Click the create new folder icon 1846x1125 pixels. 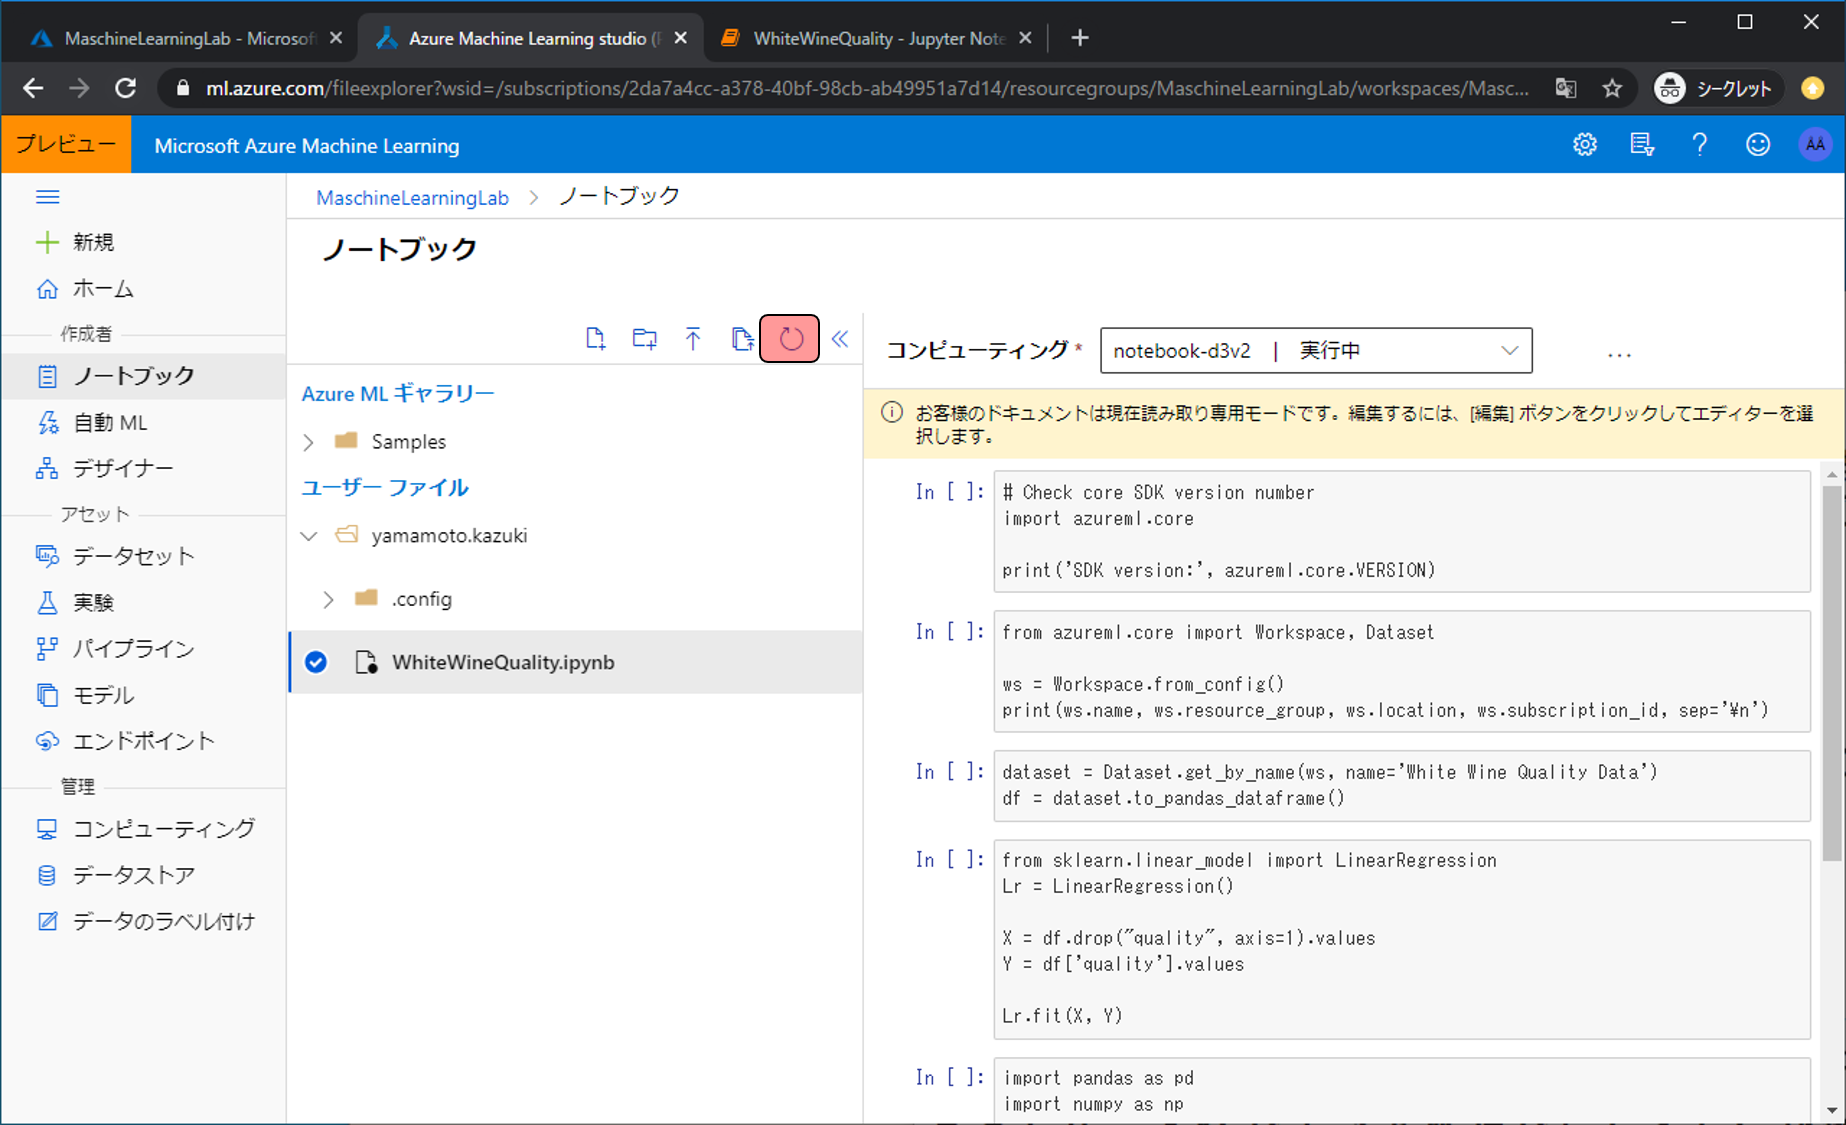pos(644,339)
